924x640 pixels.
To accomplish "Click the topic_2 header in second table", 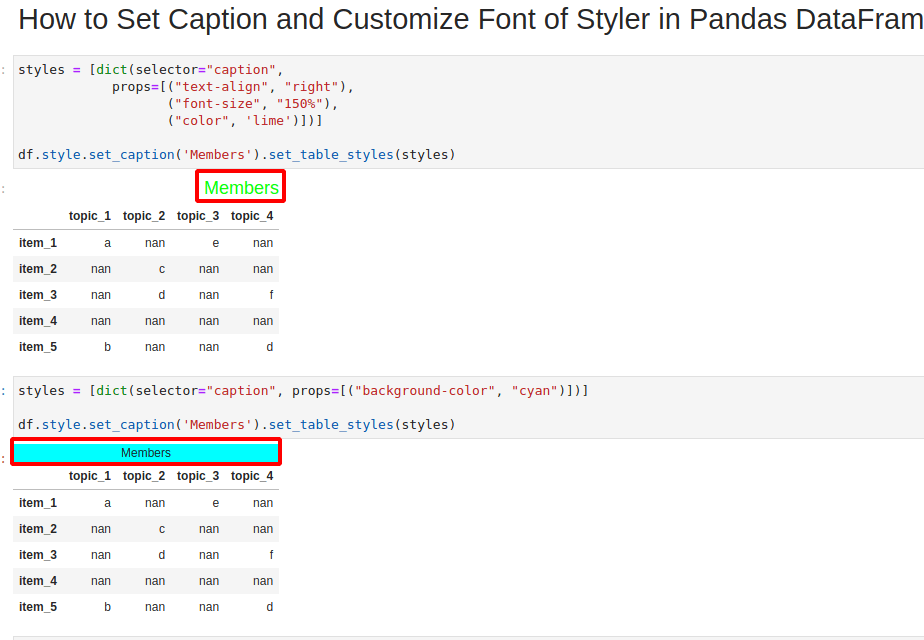I will tap(144, 476).
